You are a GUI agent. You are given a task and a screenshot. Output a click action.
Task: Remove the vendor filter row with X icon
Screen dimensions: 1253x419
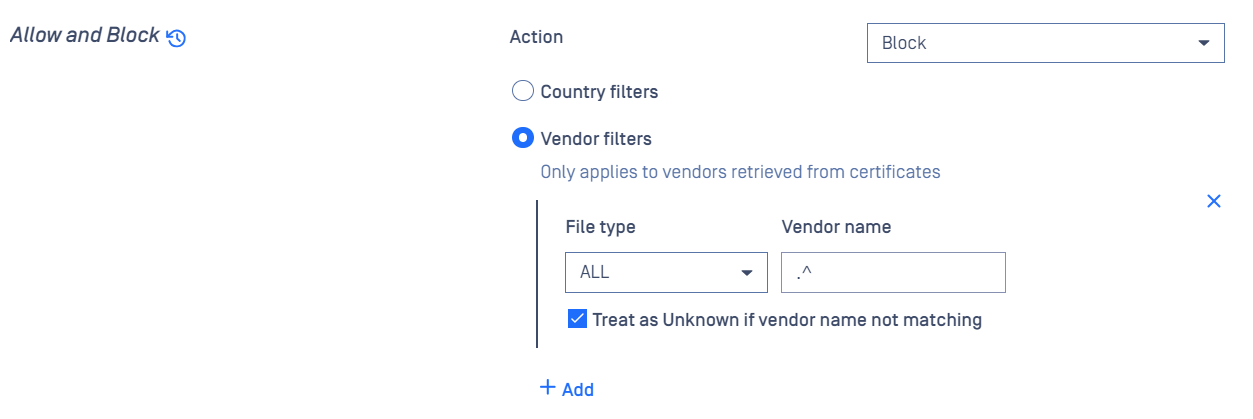[1214, 201]
